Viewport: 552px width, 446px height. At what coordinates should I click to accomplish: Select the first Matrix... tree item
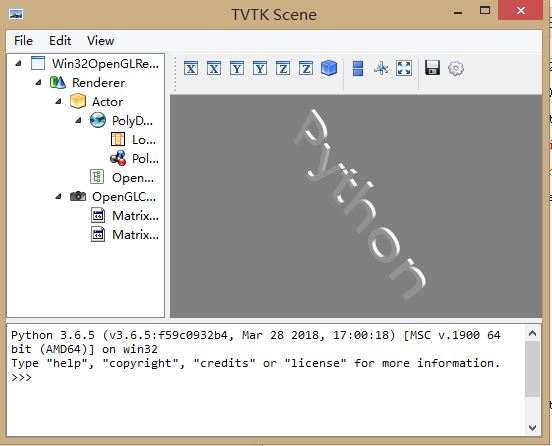(136, 216)
